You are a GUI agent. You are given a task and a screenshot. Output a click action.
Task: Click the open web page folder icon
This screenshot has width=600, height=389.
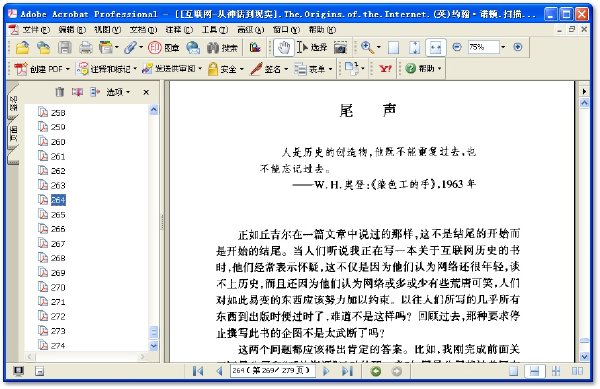(x=43, y=47)
